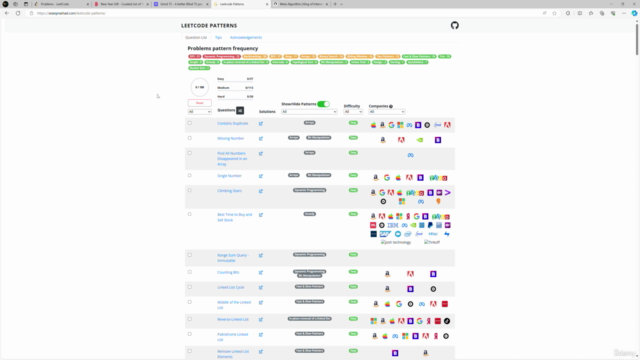Screen dimensions: 640x360
Task: Click the Meta icon in Find All Numbers Disappeared row
Action: click(411, 155)
